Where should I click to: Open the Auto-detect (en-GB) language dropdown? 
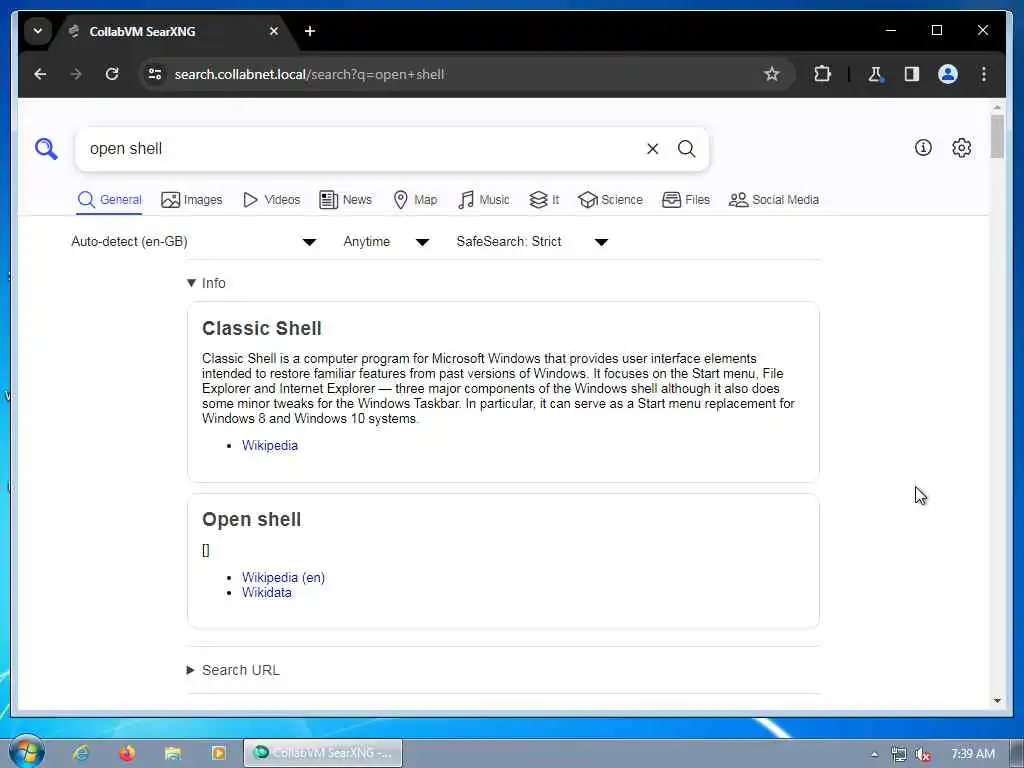(194, 242)
